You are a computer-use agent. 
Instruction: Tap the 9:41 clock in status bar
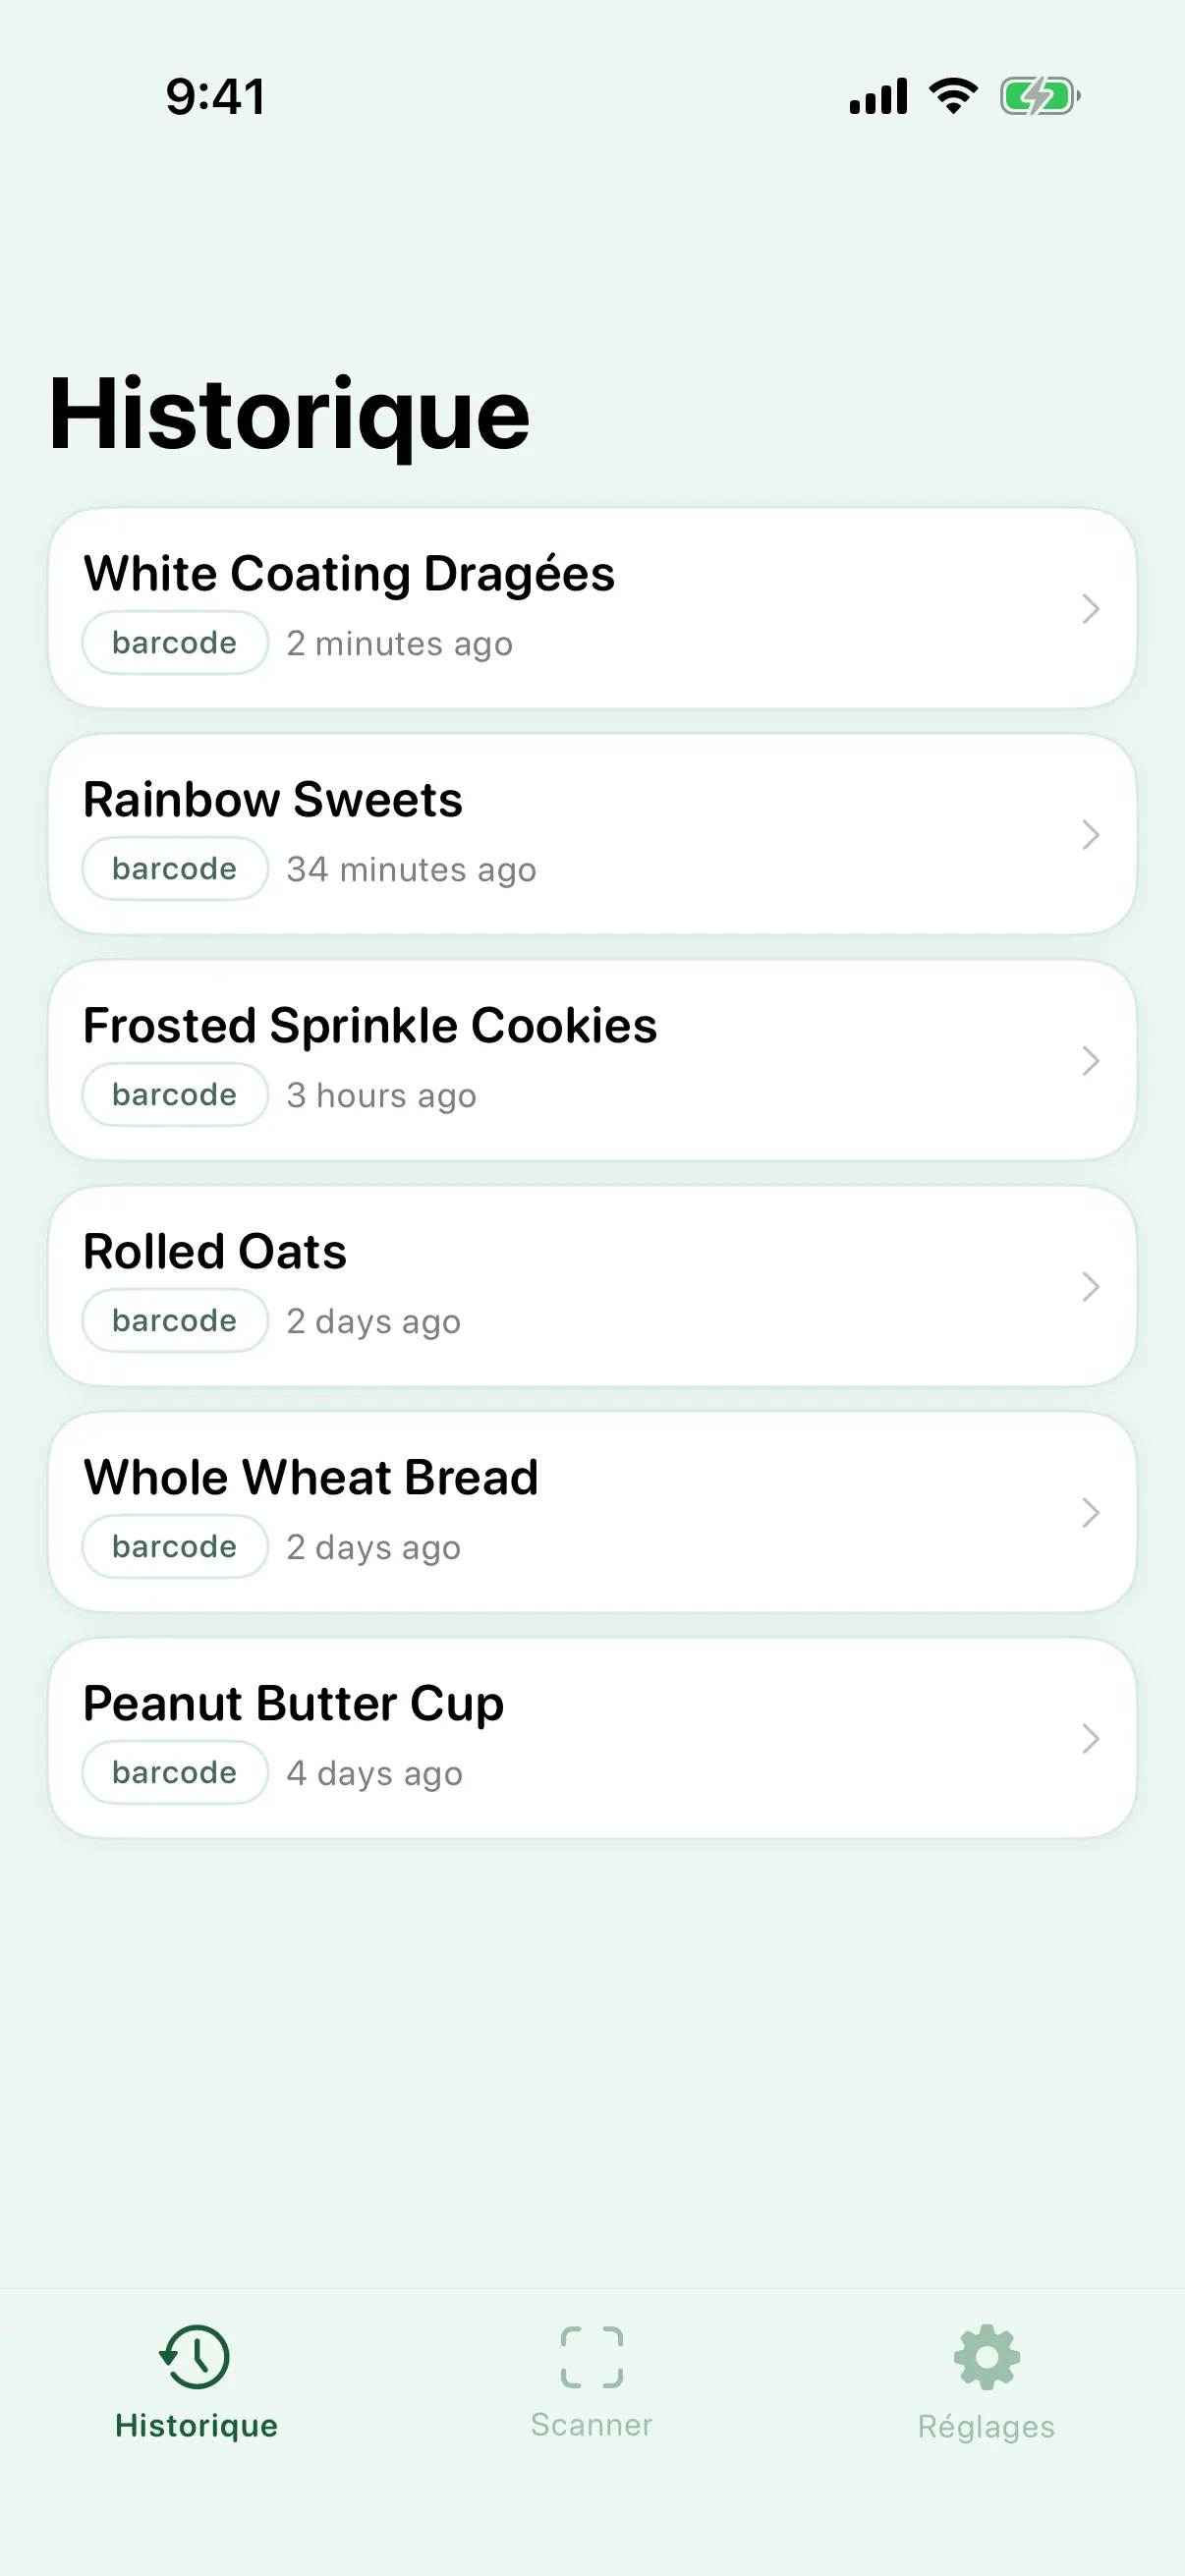click(216, 97)
